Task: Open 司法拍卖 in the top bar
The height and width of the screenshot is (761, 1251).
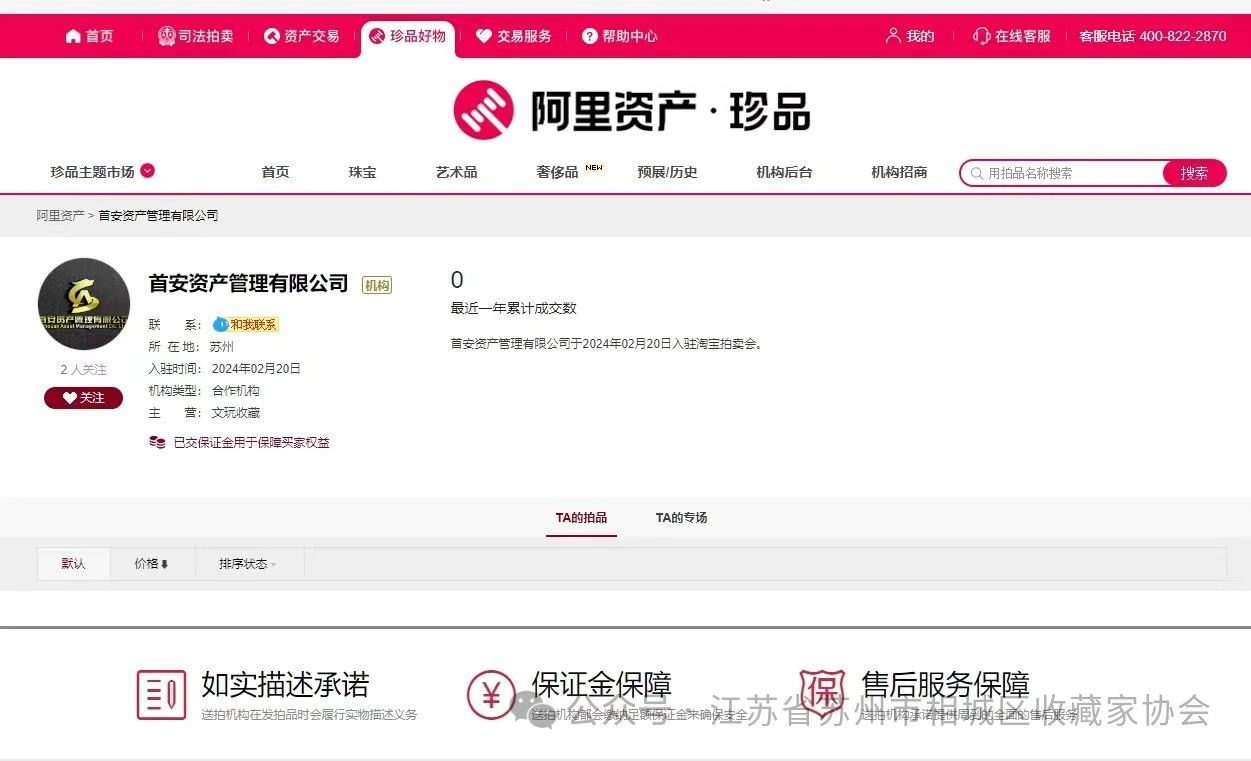Action: pyautogui.click(x=195, y=36)
